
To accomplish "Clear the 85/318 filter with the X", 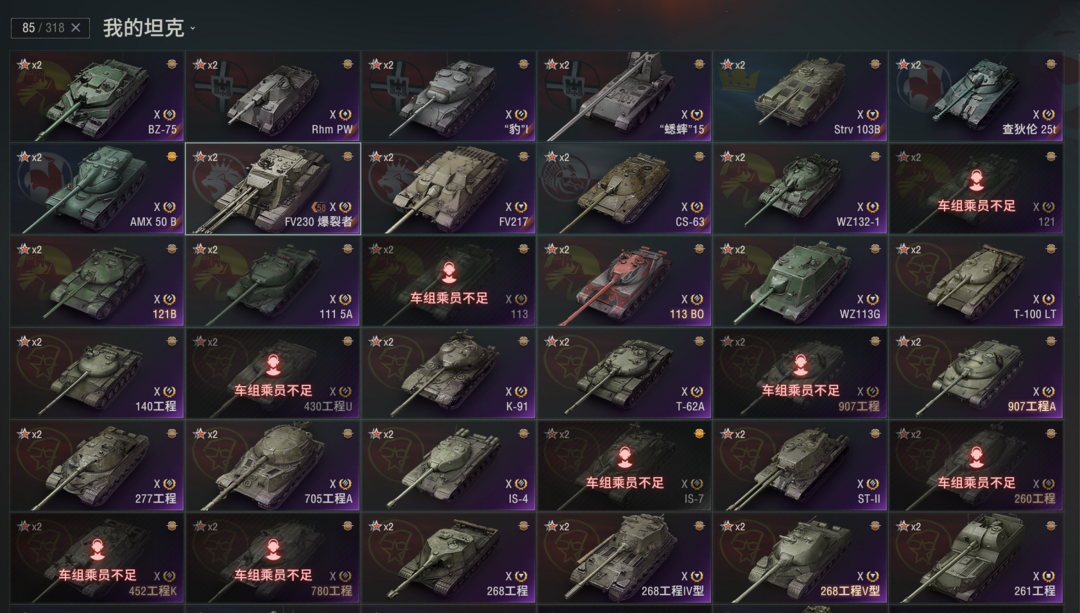I will coord(76,28).
